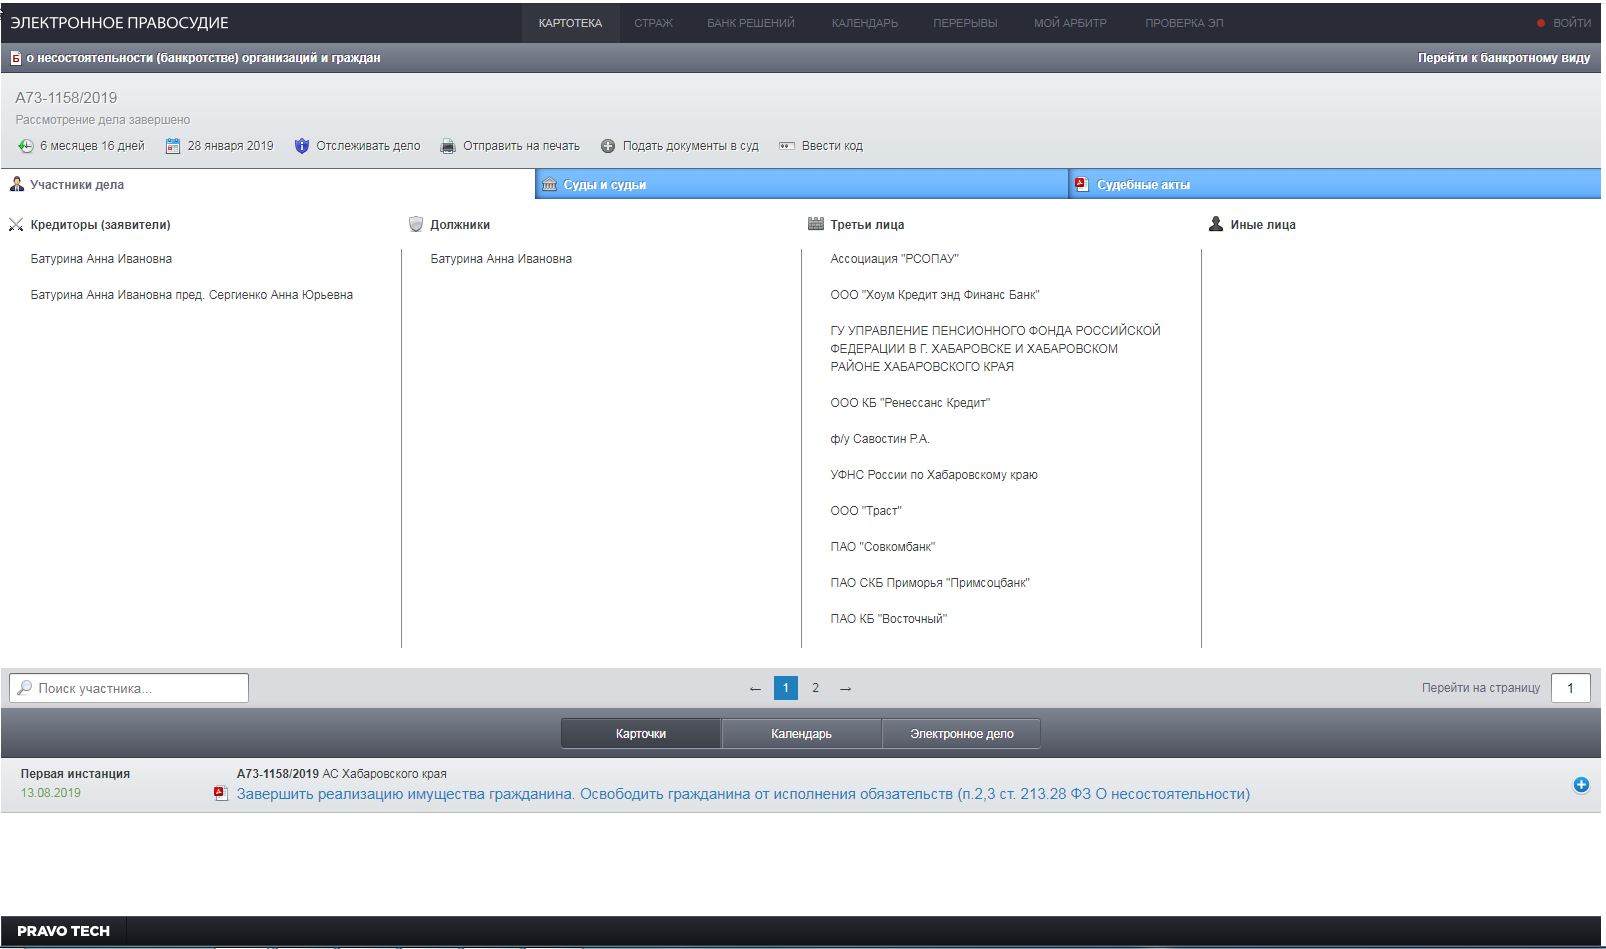This screenshot has height=949, width=1606.
Task: Click the shield icon for Отслеживать дело
Action: pyautogui.click(x=302, y=146)
